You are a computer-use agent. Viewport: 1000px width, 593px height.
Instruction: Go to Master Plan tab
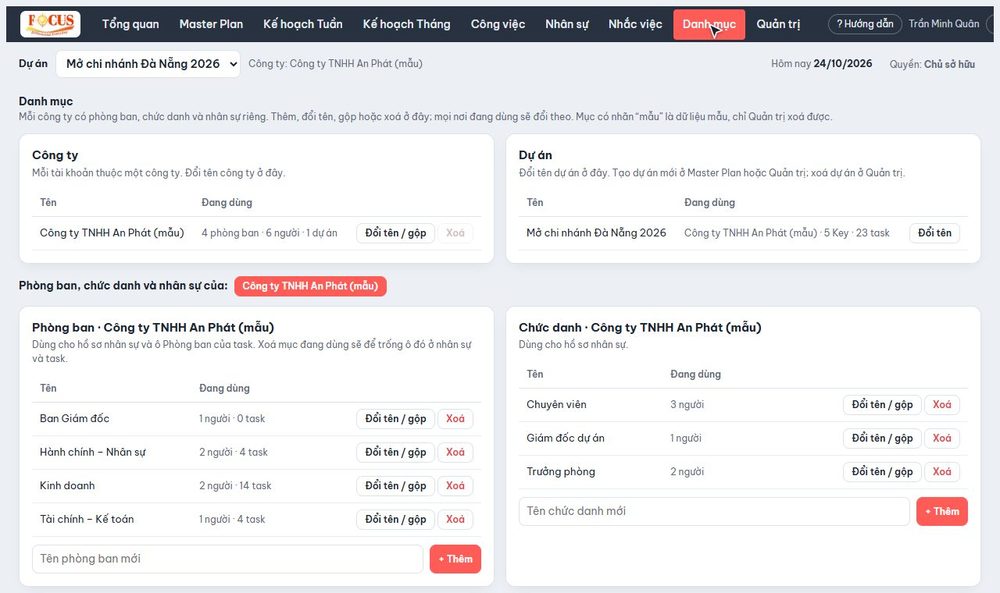[211, 24]
